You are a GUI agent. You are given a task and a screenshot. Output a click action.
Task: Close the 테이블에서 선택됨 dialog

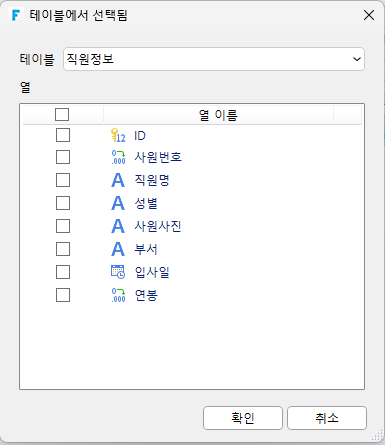click(x=369, y=15)
